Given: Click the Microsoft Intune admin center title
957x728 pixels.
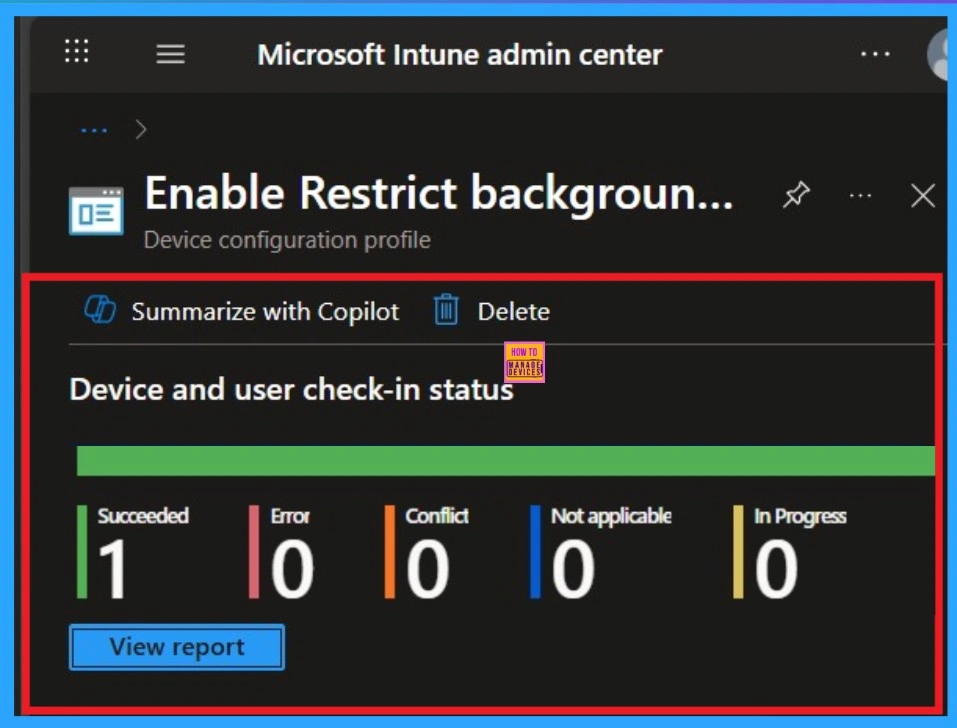Looking at the screenshot, I should [x=460, y=54].
